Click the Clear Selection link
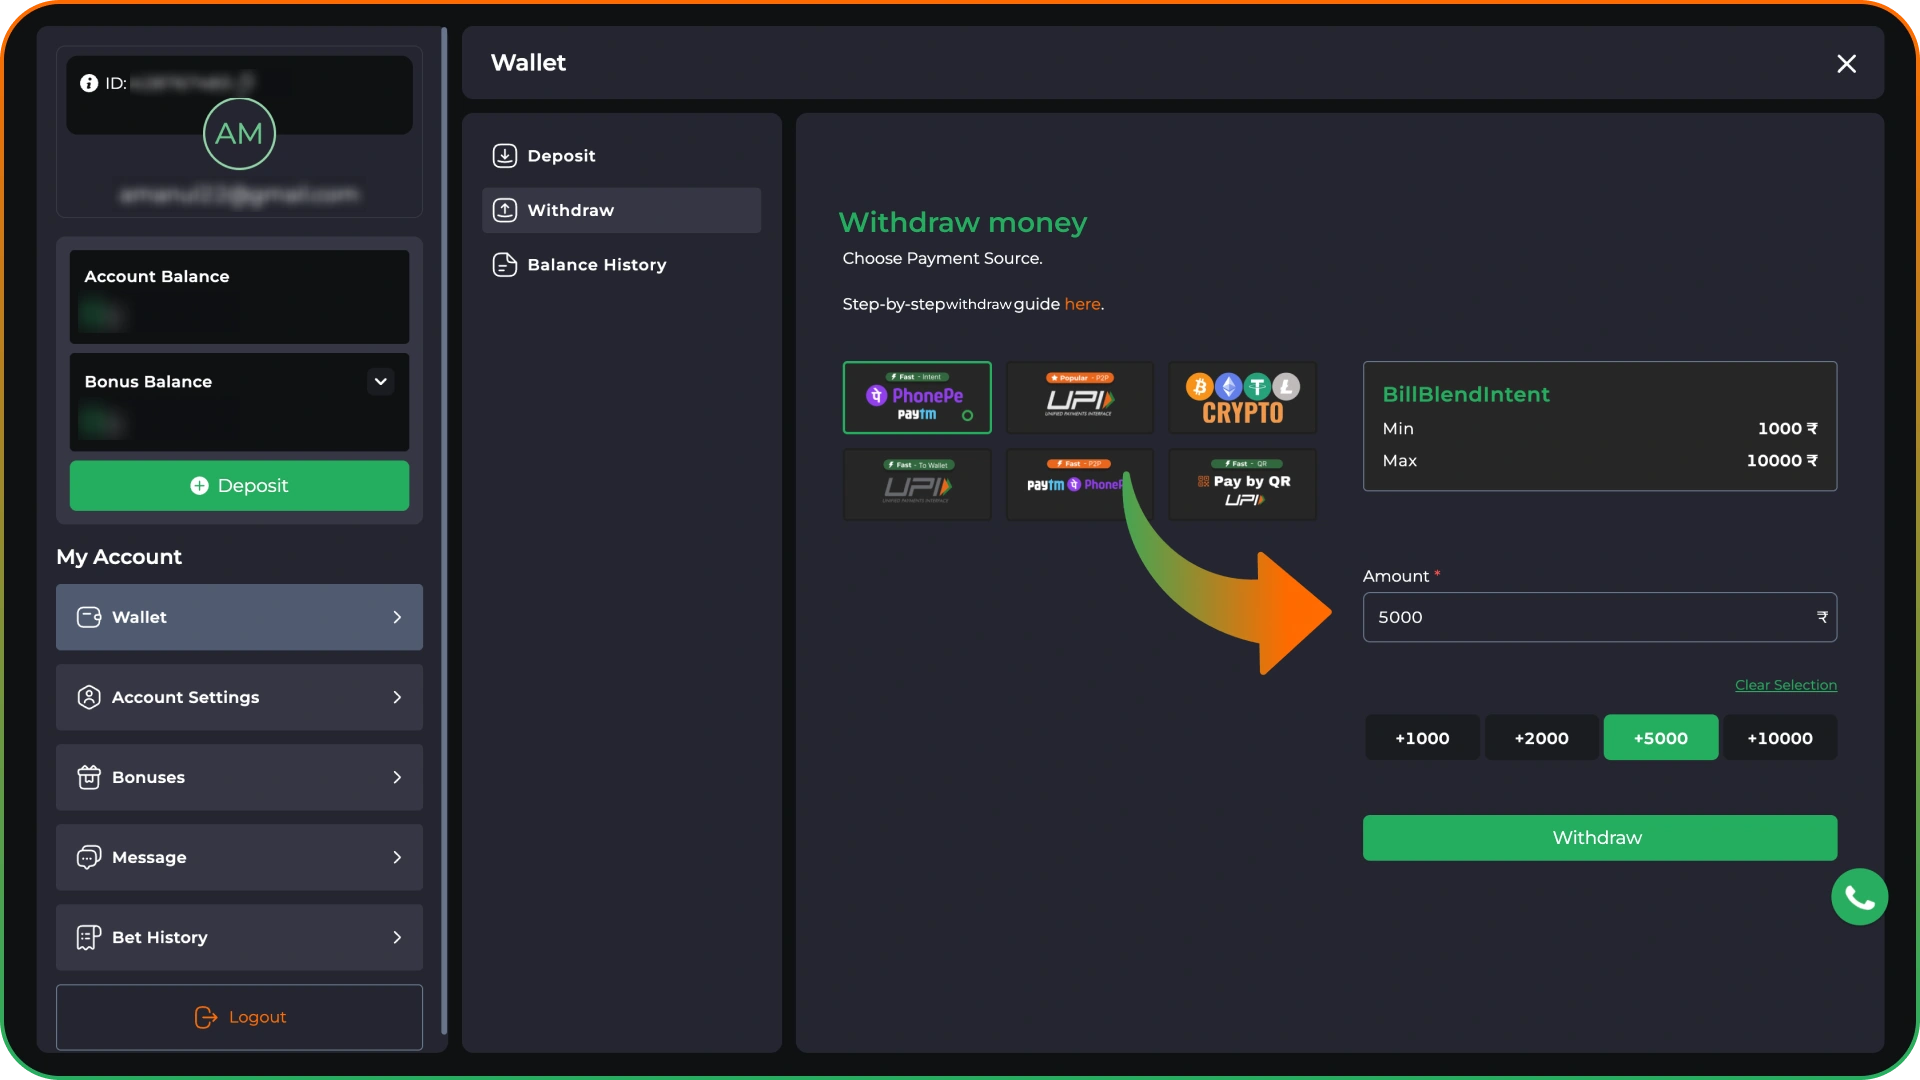 [x=1786, y=685]
